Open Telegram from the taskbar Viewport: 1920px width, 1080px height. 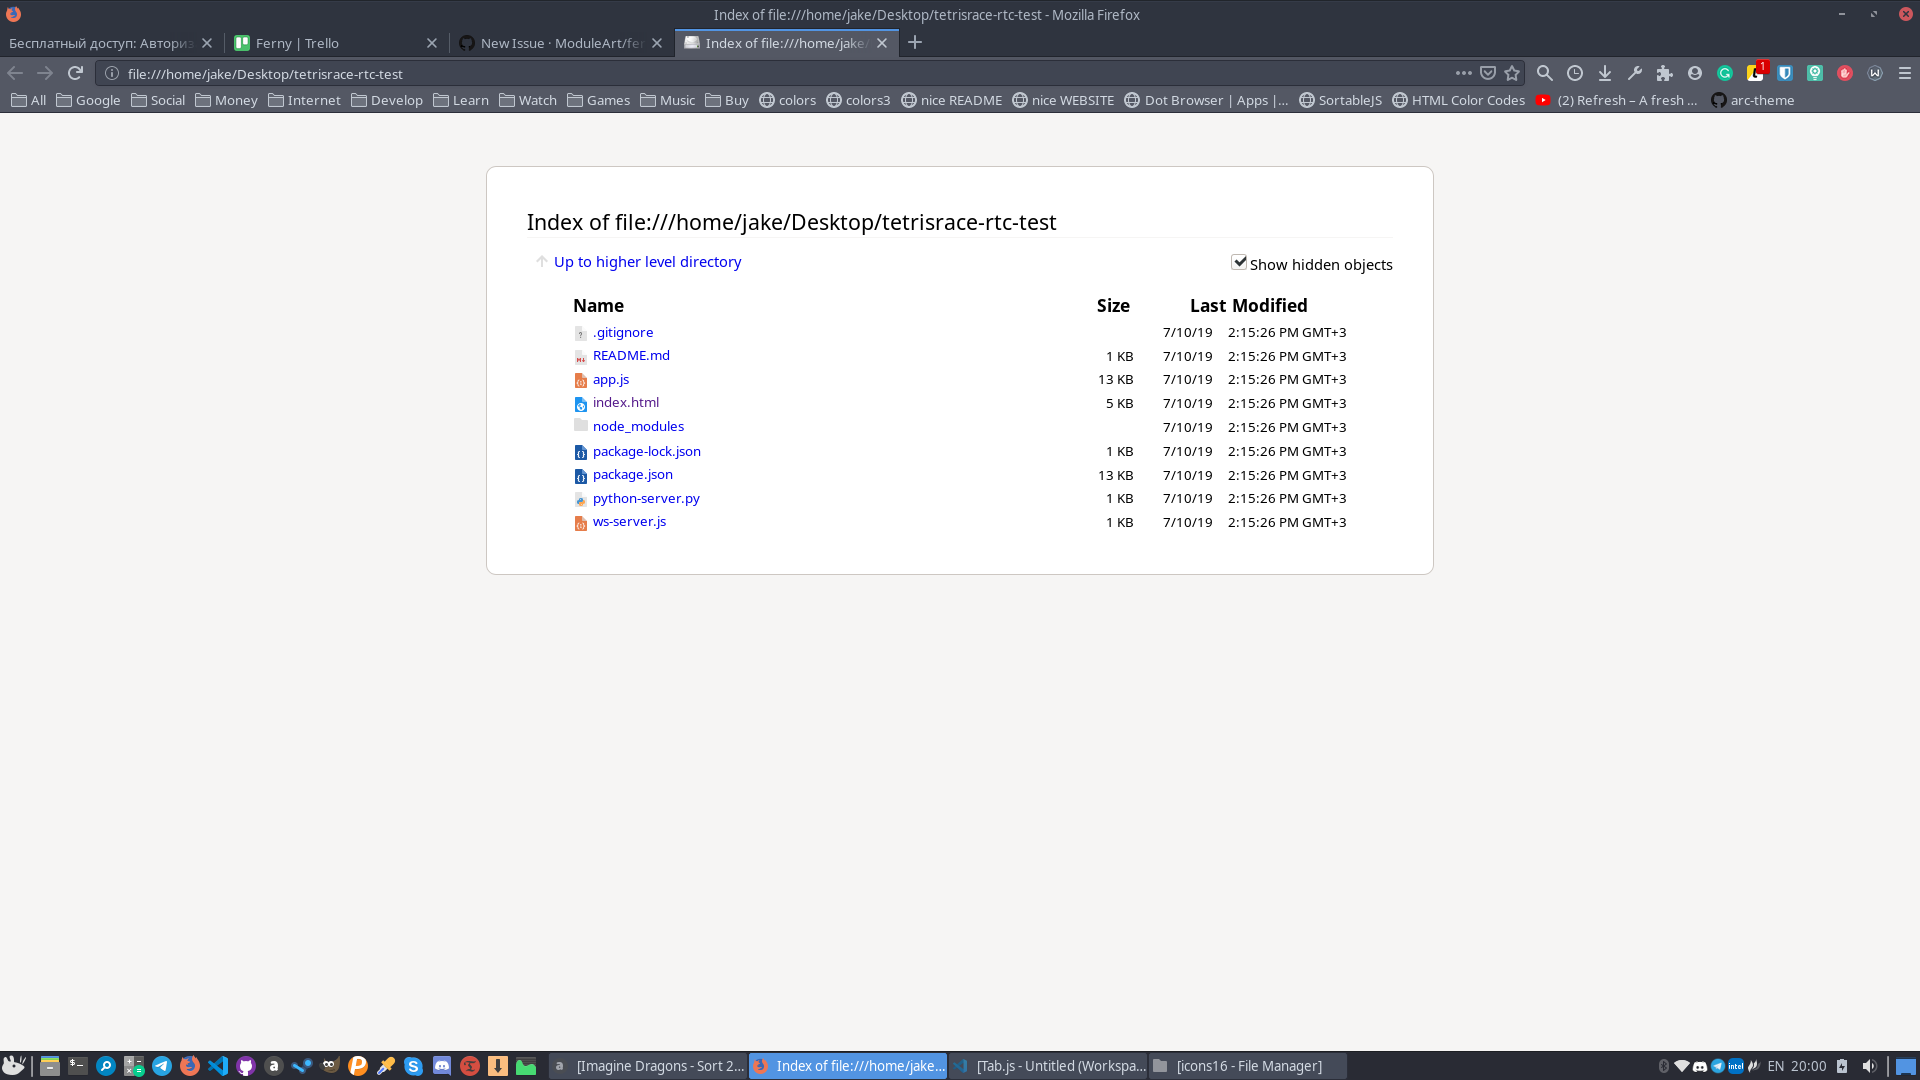[x=162, y=1066]
